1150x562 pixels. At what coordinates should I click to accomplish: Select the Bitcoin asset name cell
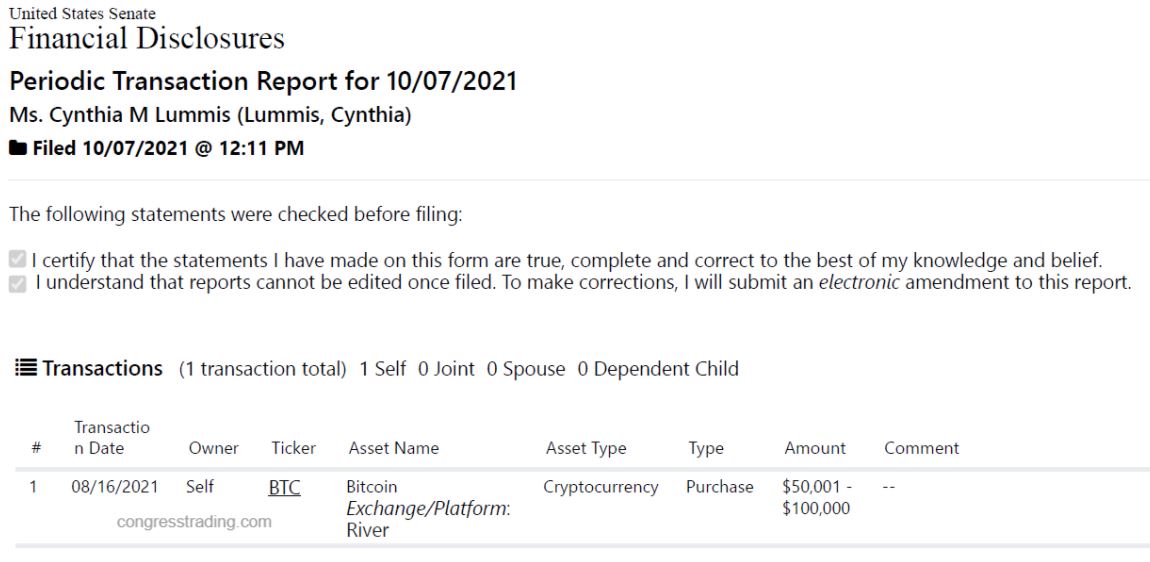point(428,508)
